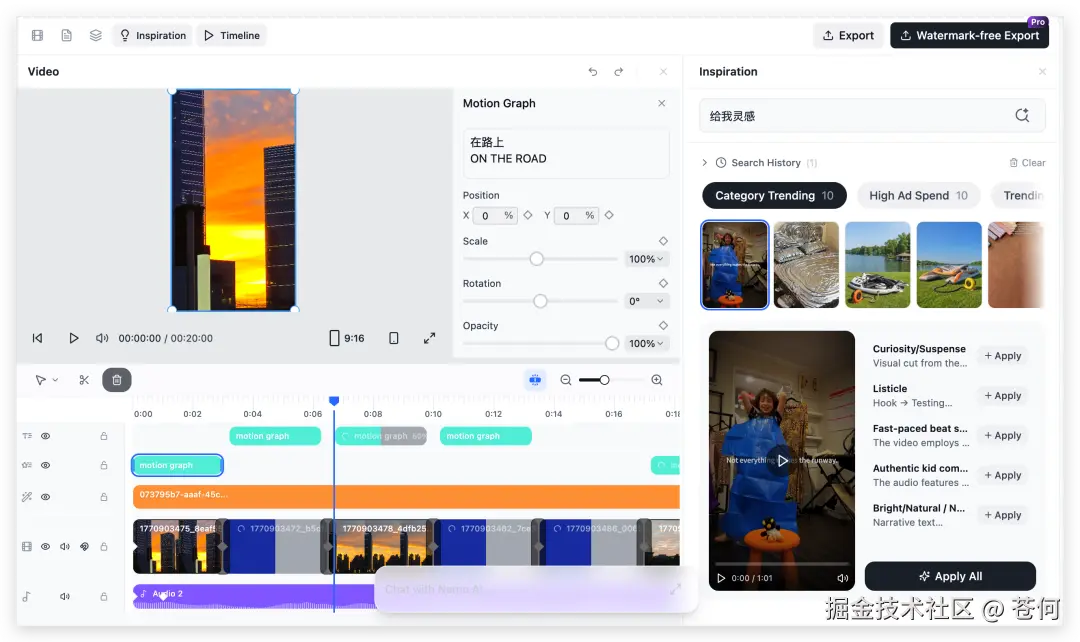
Task: Click the fullscreen expand icon below the preview
Action: [x=430, y=338]
